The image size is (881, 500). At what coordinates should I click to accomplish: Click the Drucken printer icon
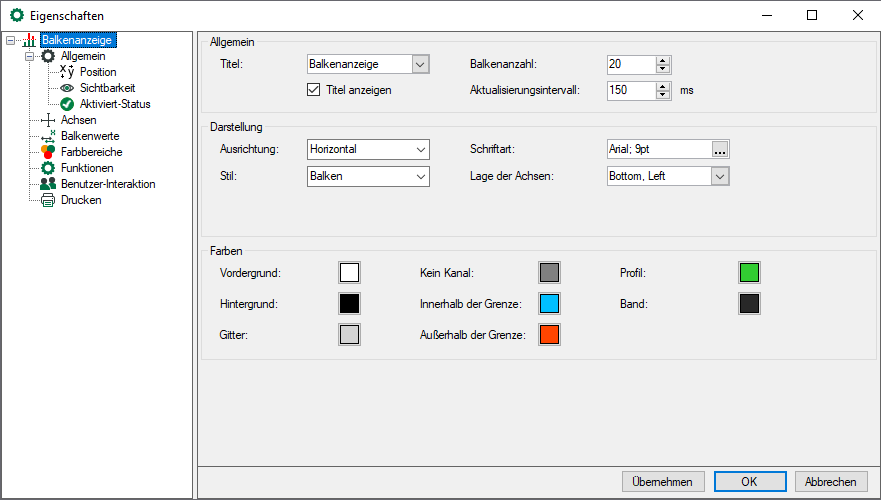(x=47, y=200)
